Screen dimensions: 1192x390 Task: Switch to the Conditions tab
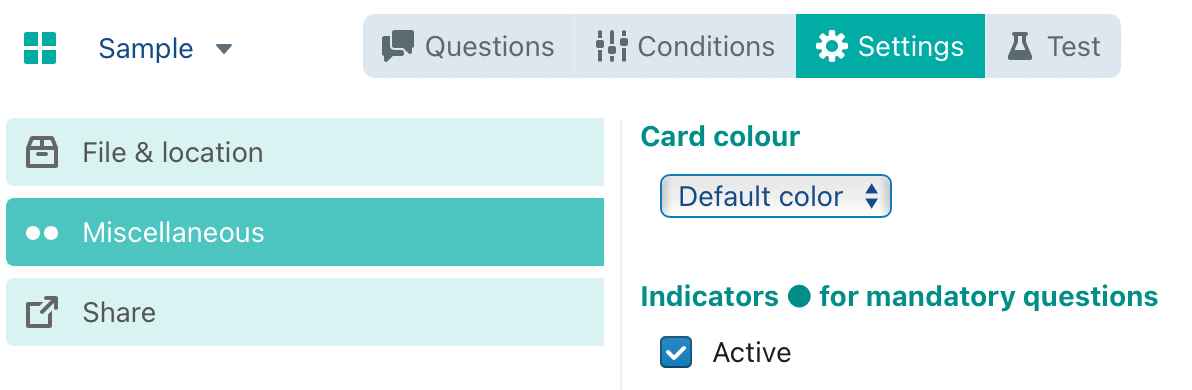(685, 46)
